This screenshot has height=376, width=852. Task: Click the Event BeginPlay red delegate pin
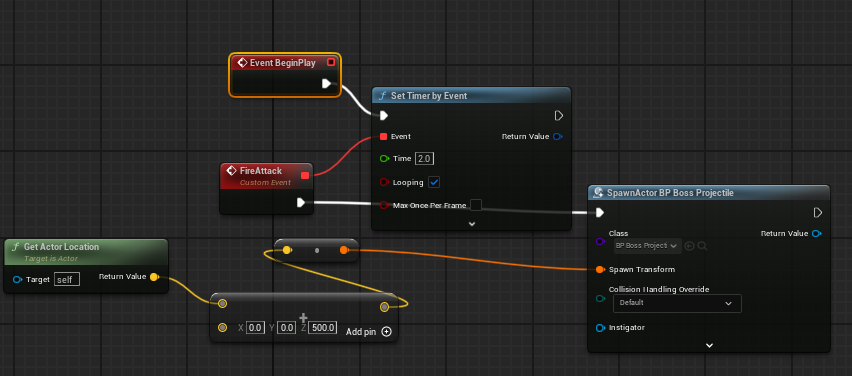(x=331, y=62)
